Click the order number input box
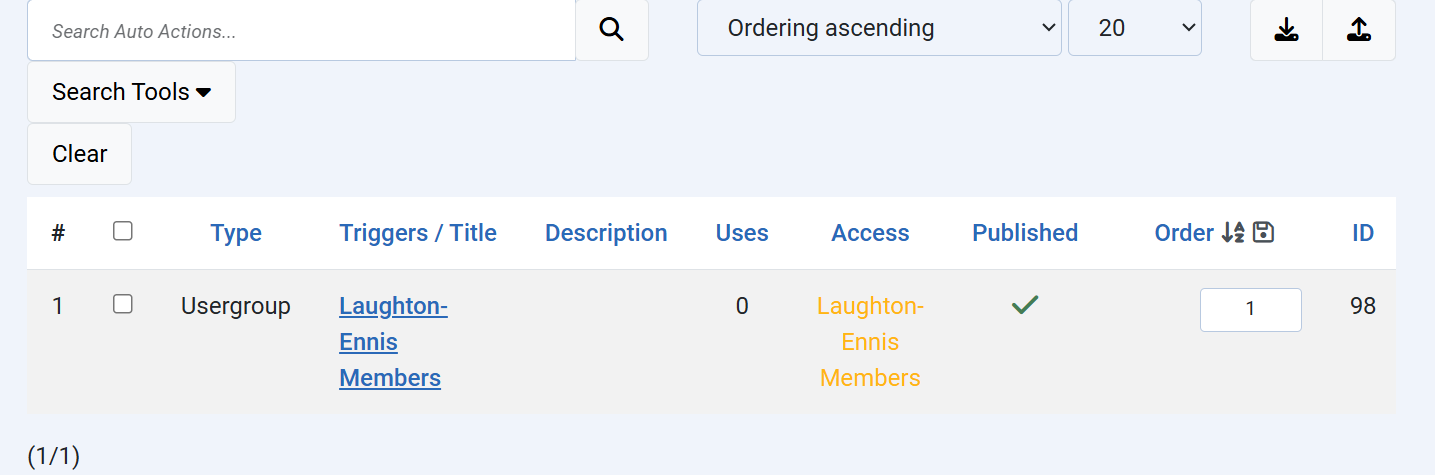The image size is (1435, 475). coord(1250,309)
